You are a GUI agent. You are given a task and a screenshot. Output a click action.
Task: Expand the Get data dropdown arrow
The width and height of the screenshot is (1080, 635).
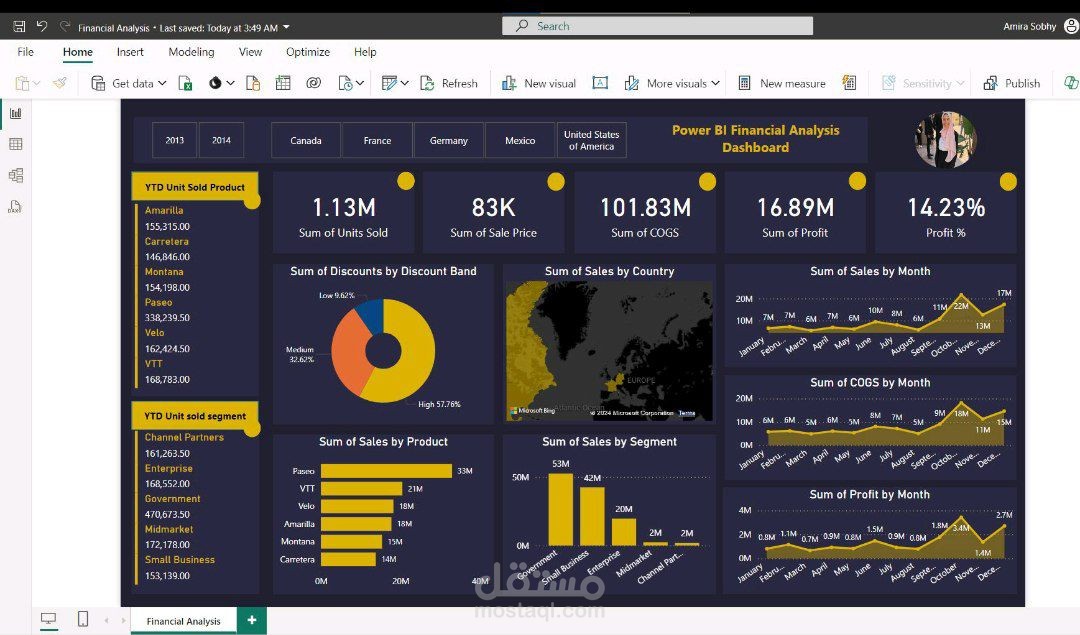tap(162, 83)
